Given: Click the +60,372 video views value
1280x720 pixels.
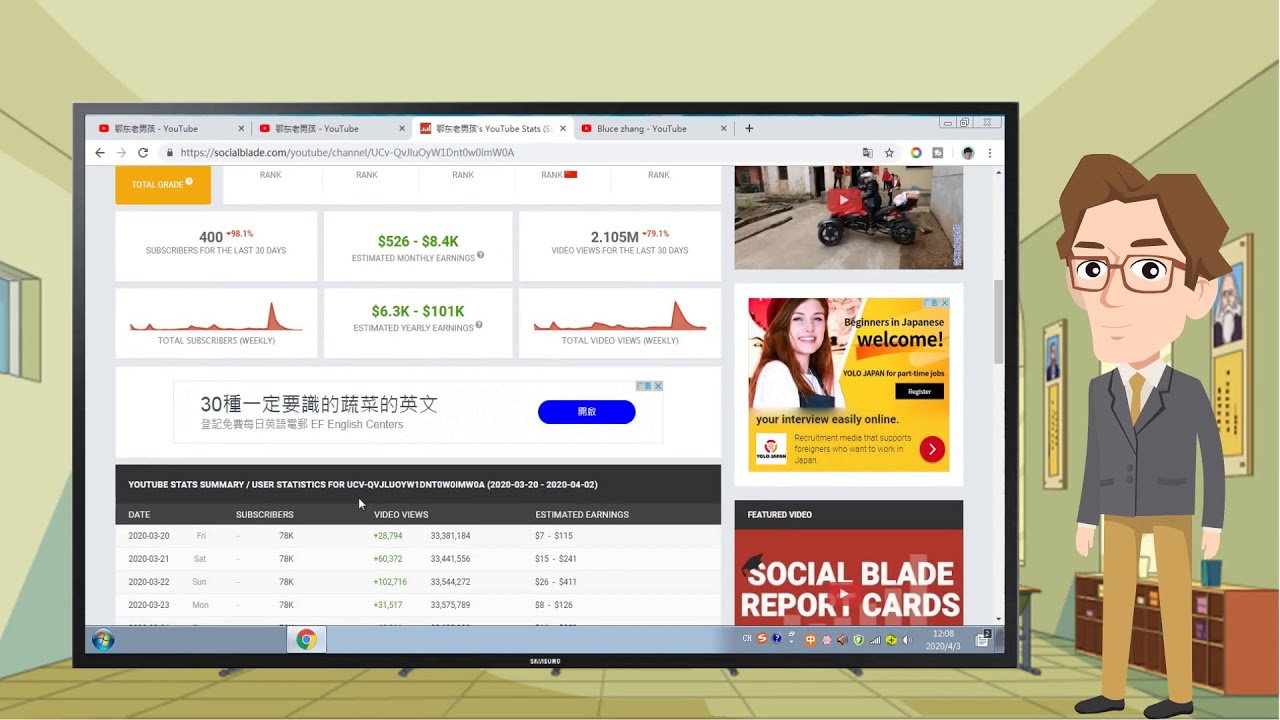Looking at the screenshot, I should (x=388, y=559).
